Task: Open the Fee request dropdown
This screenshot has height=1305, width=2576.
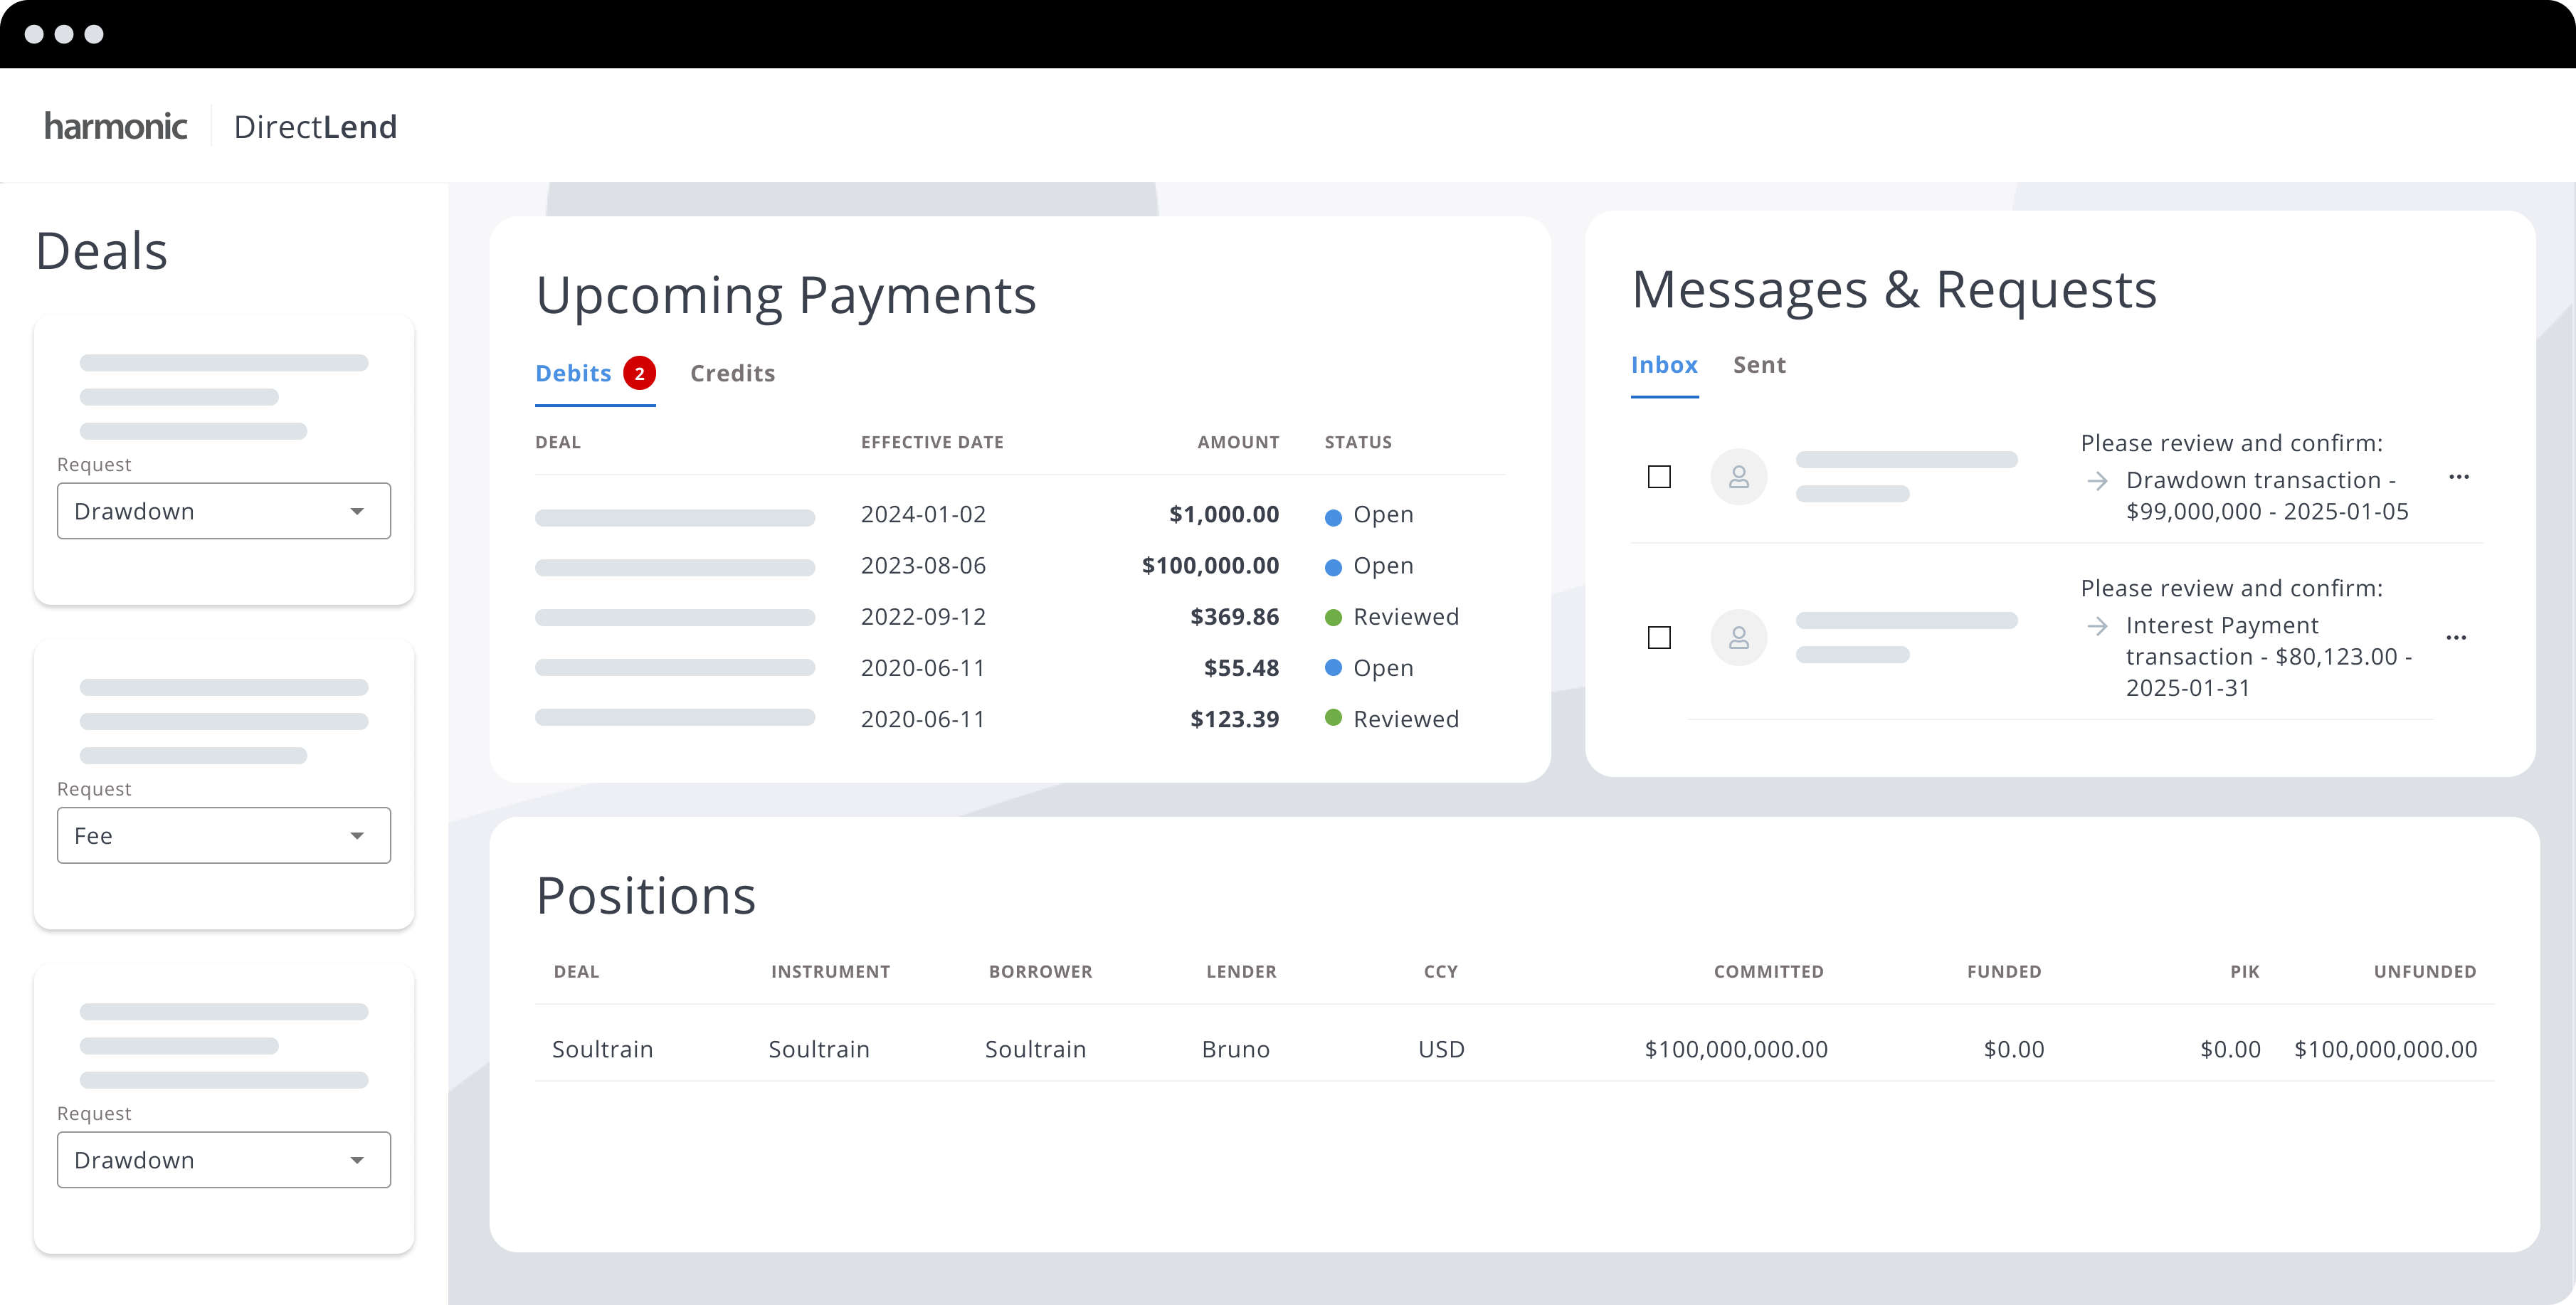Action: [224, 835]
